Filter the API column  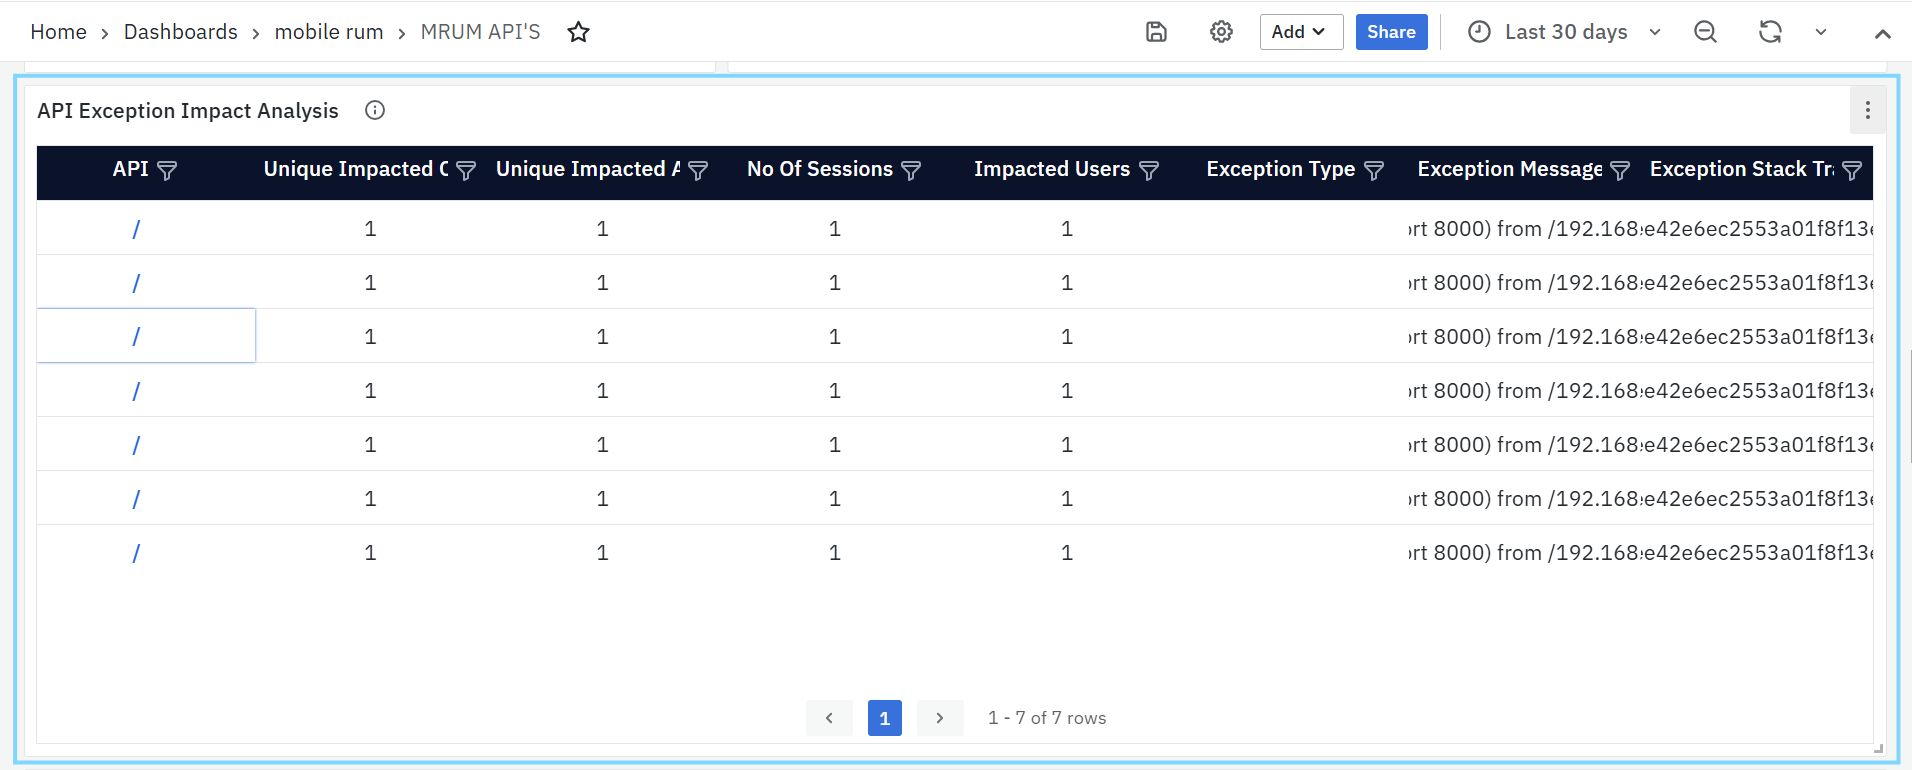(167, 171)
